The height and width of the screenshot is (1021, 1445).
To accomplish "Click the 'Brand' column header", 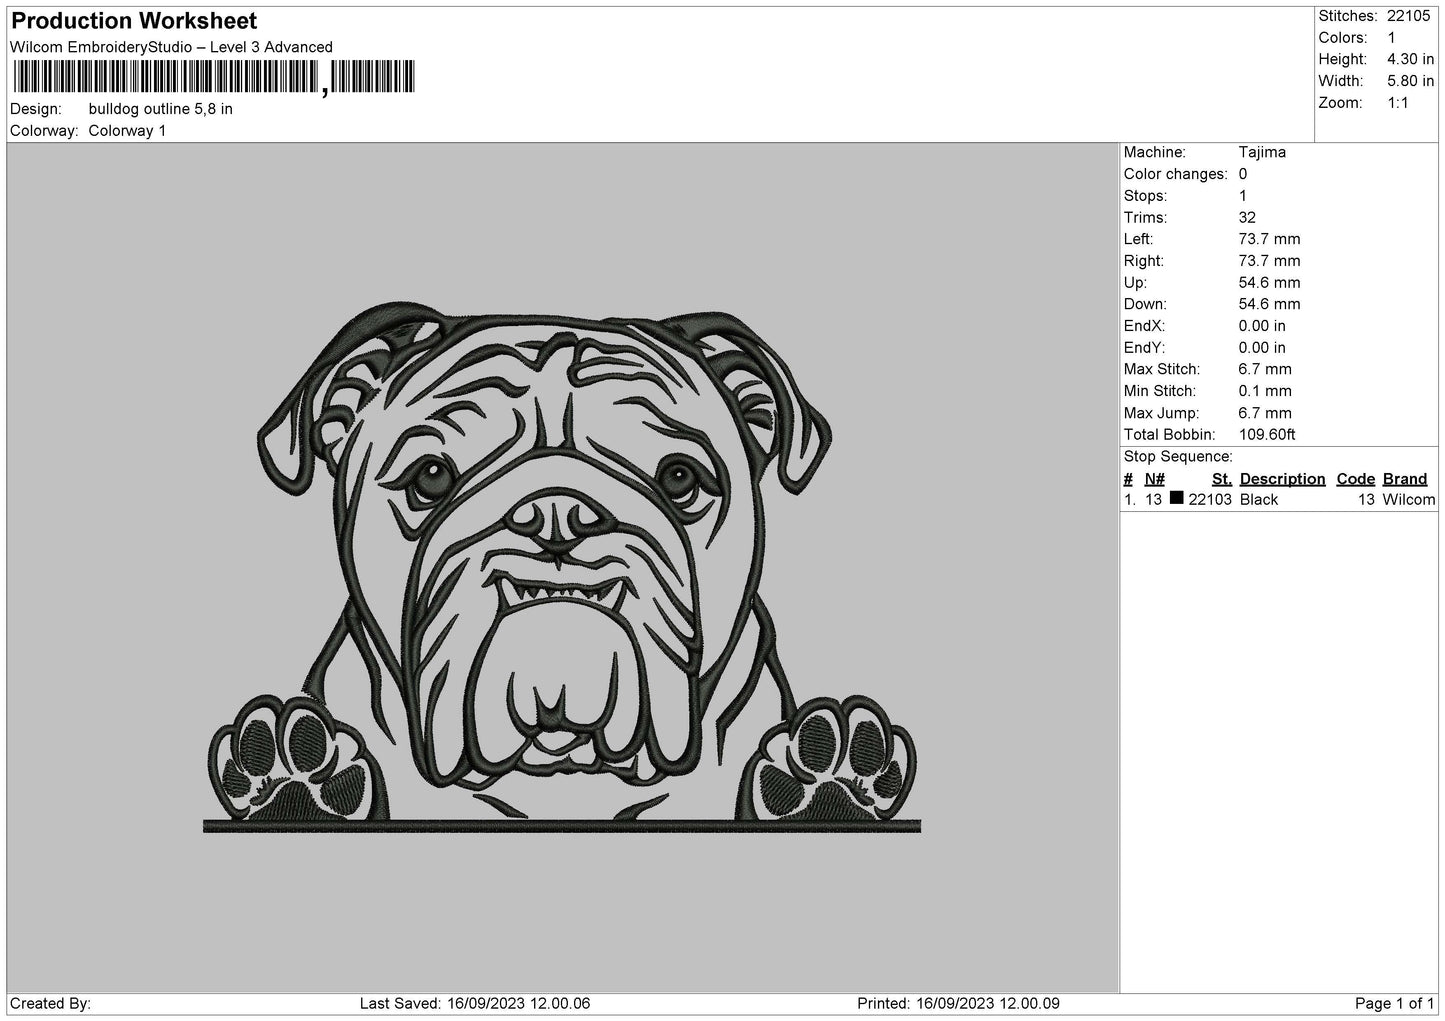I will tap(1405, 479).
